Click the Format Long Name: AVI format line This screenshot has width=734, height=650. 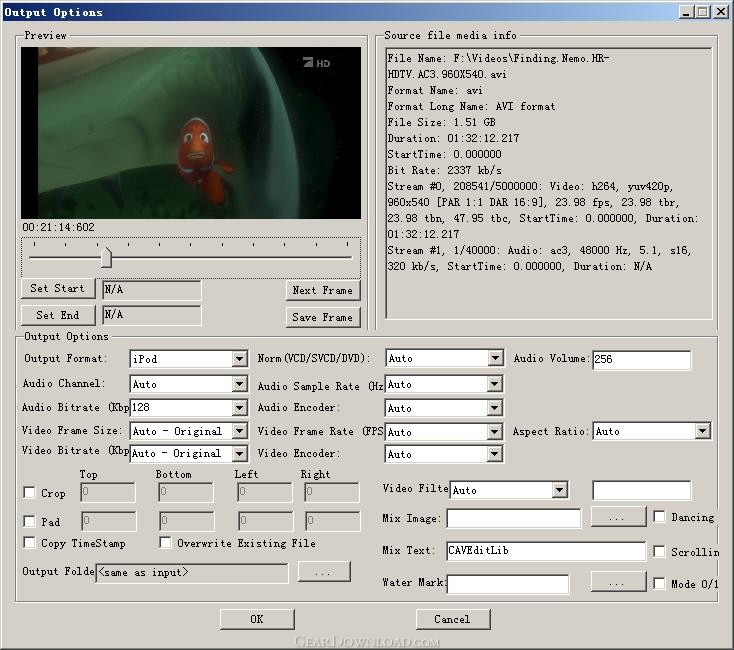[471, 107]
